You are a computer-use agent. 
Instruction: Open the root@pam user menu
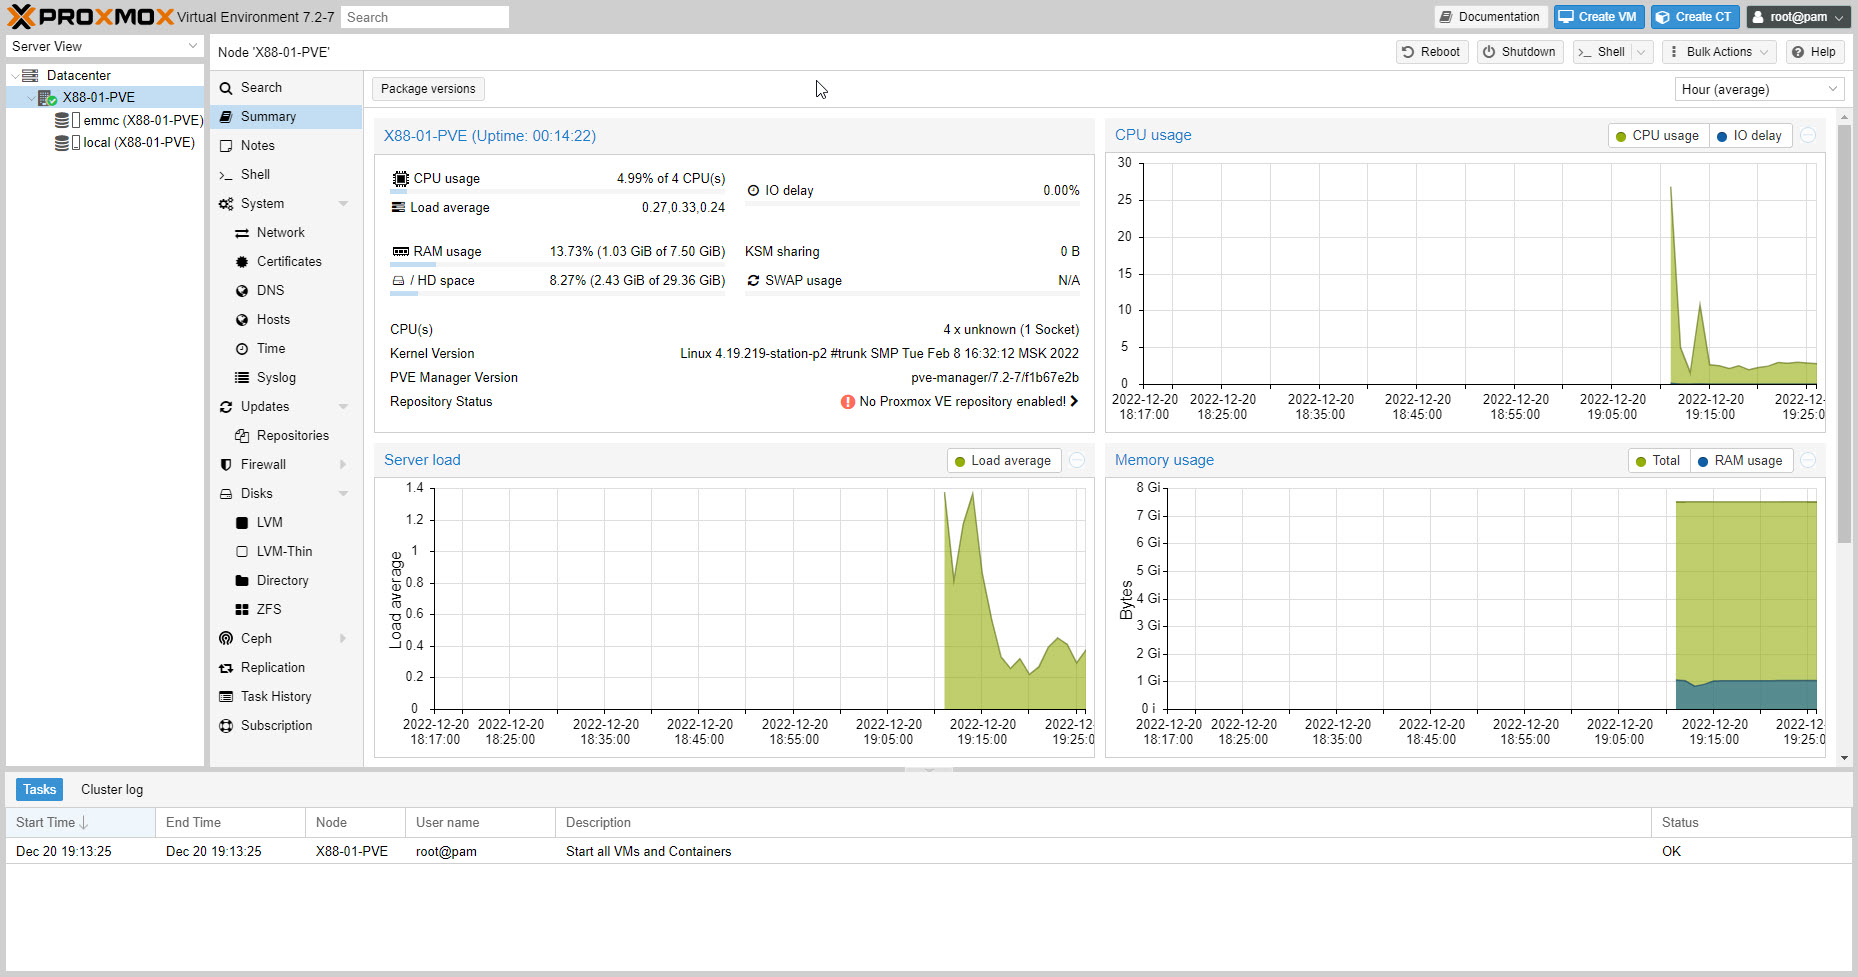1798,17
